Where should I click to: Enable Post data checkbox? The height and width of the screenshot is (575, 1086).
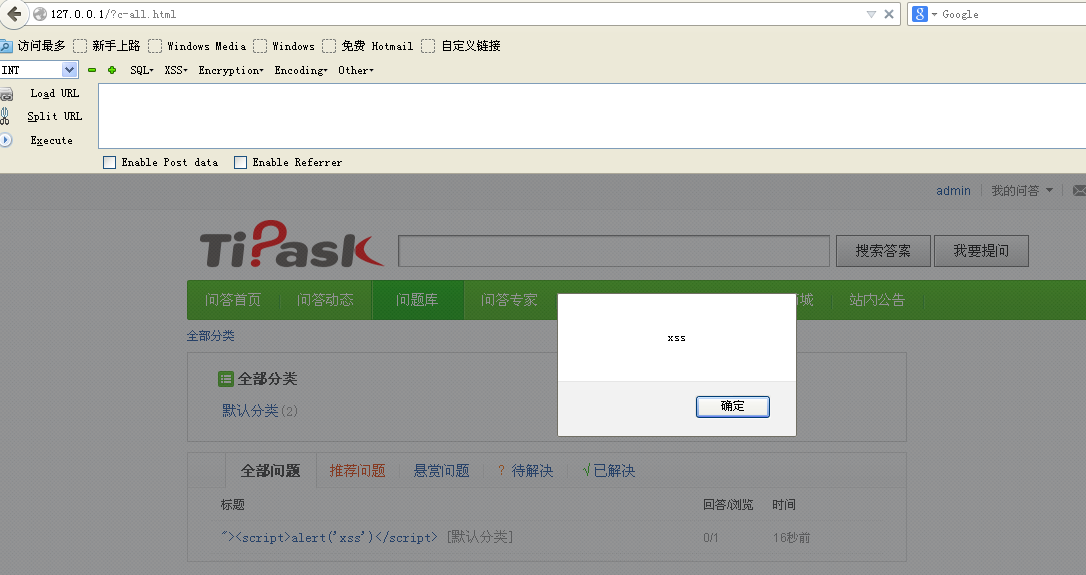click(109, 162)
